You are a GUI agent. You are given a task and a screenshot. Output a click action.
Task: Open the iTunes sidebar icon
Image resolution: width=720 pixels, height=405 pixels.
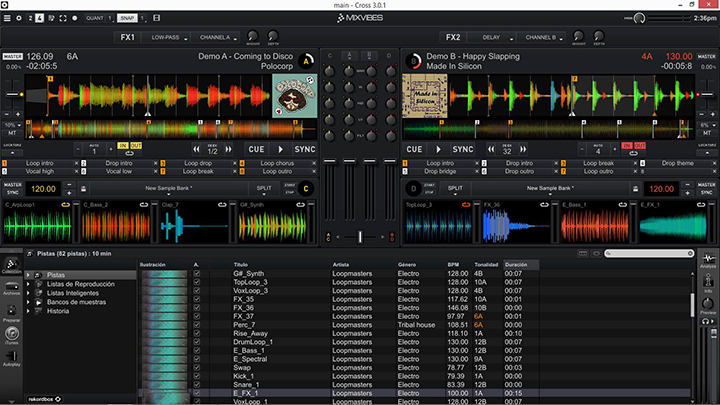point(11,335)
